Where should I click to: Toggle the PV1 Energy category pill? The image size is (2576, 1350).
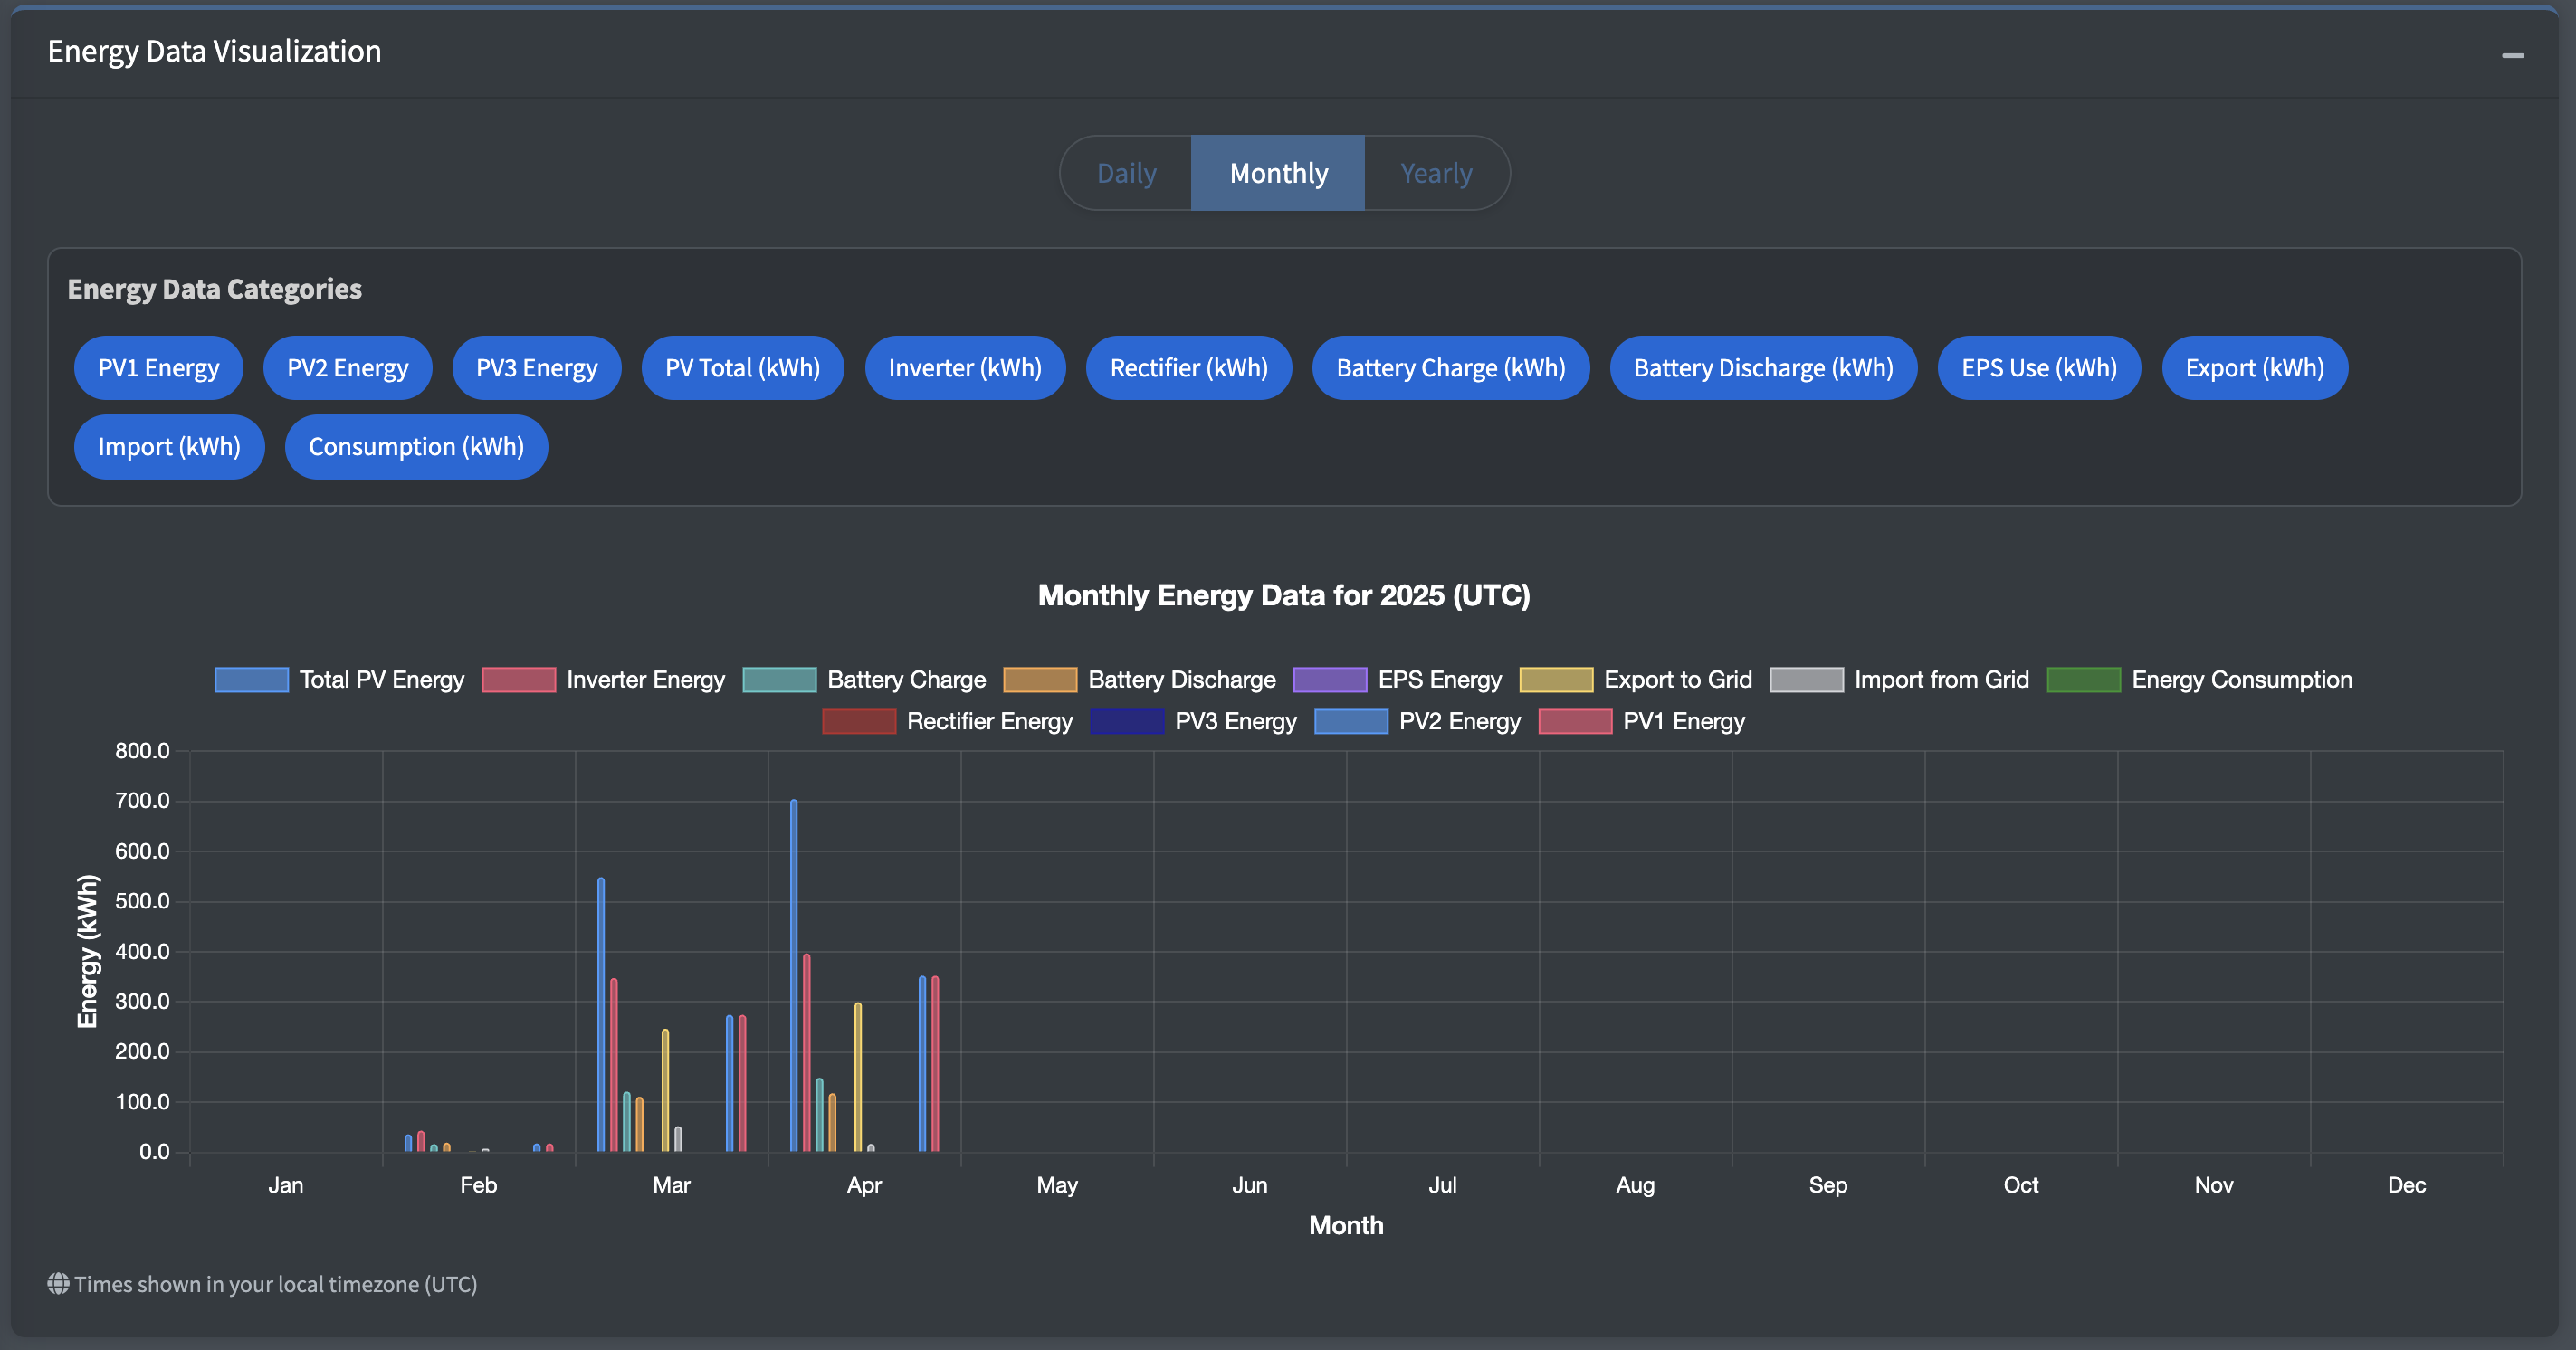158,368
